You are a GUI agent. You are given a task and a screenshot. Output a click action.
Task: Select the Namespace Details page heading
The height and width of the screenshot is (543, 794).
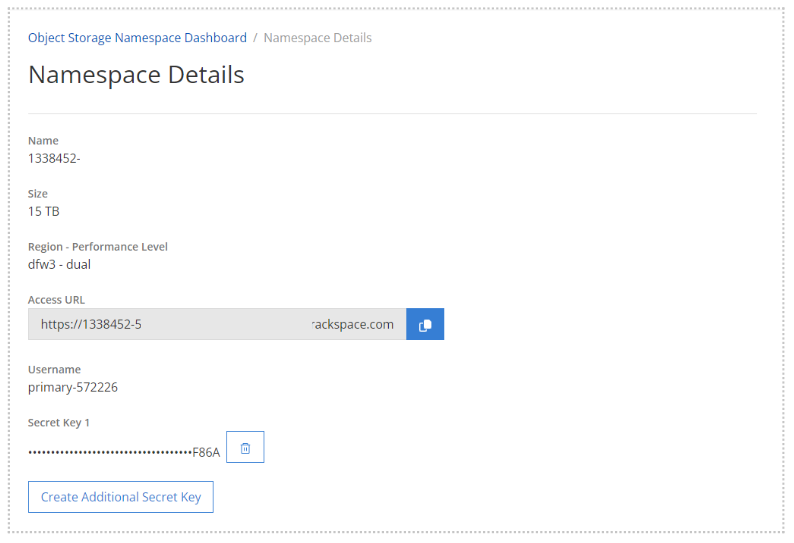click(136, 74)
